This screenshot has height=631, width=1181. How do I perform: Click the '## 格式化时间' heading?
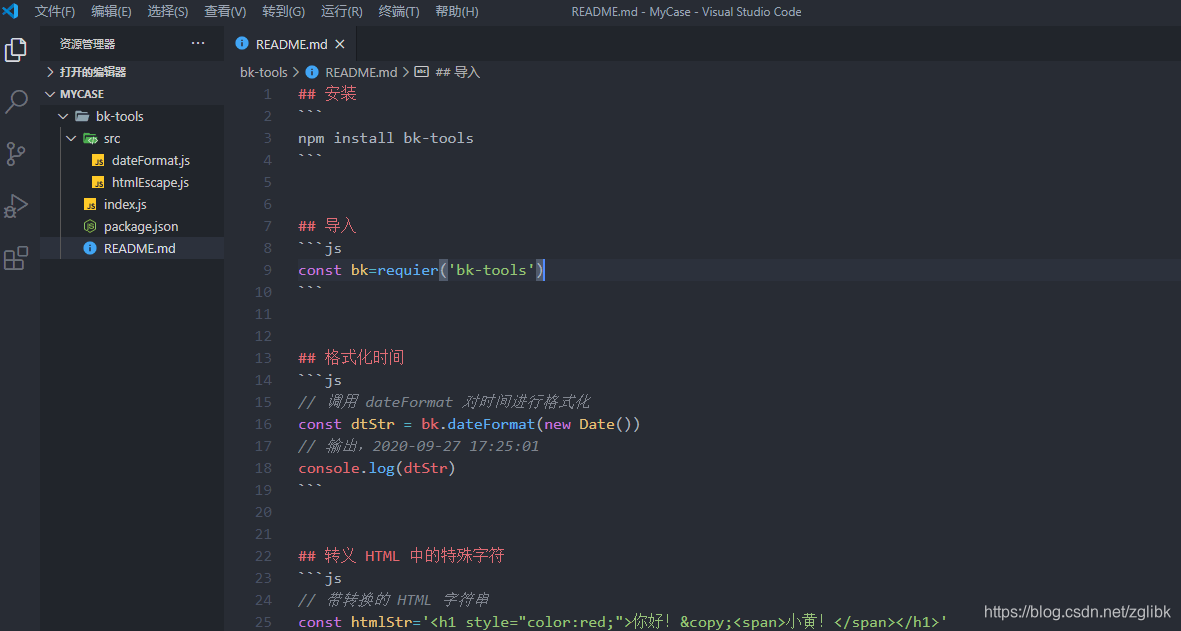352,358
